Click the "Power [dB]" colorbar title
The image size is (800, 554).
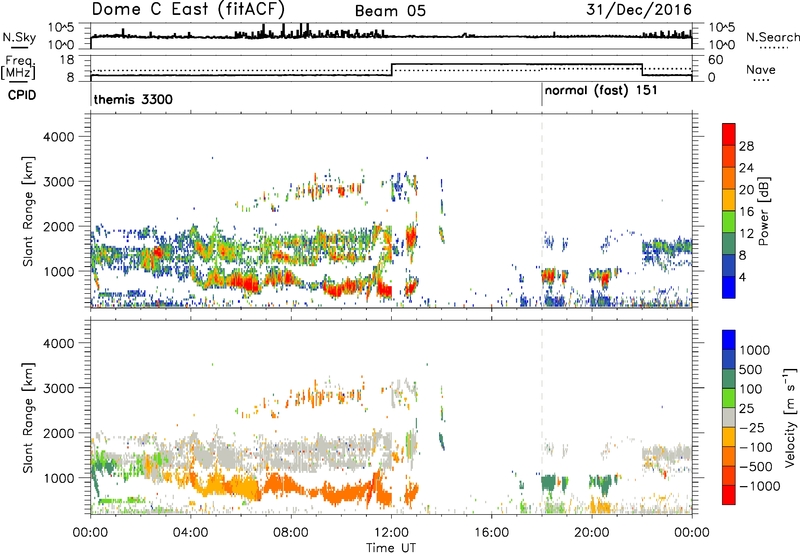763,211
